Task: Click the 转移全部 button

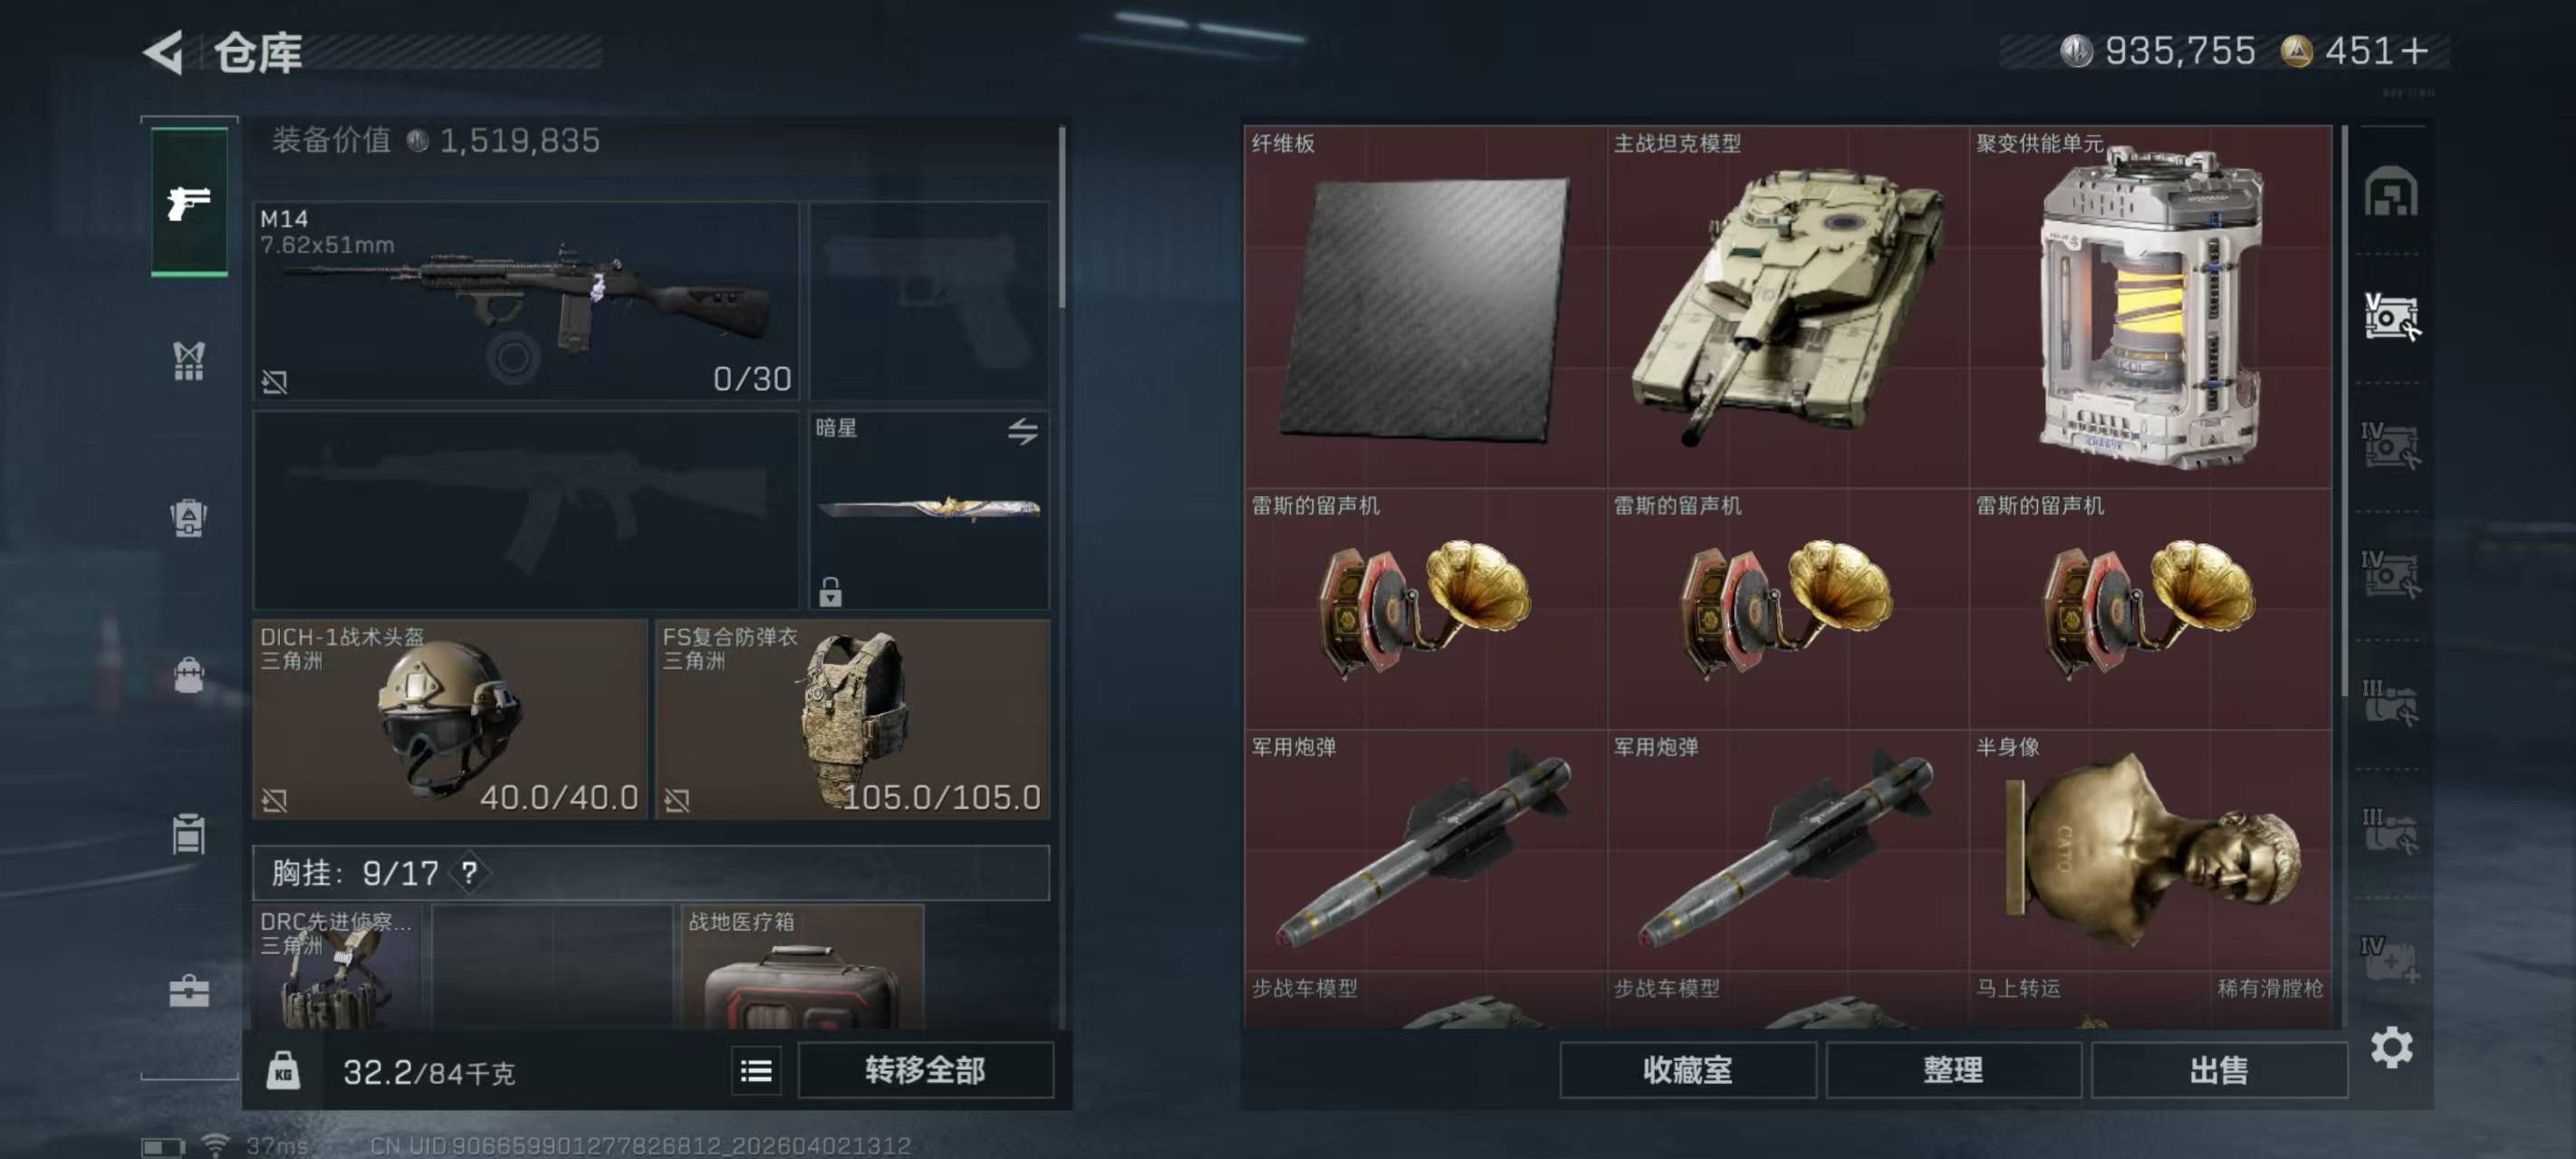Action: [x=925, y=1070]
